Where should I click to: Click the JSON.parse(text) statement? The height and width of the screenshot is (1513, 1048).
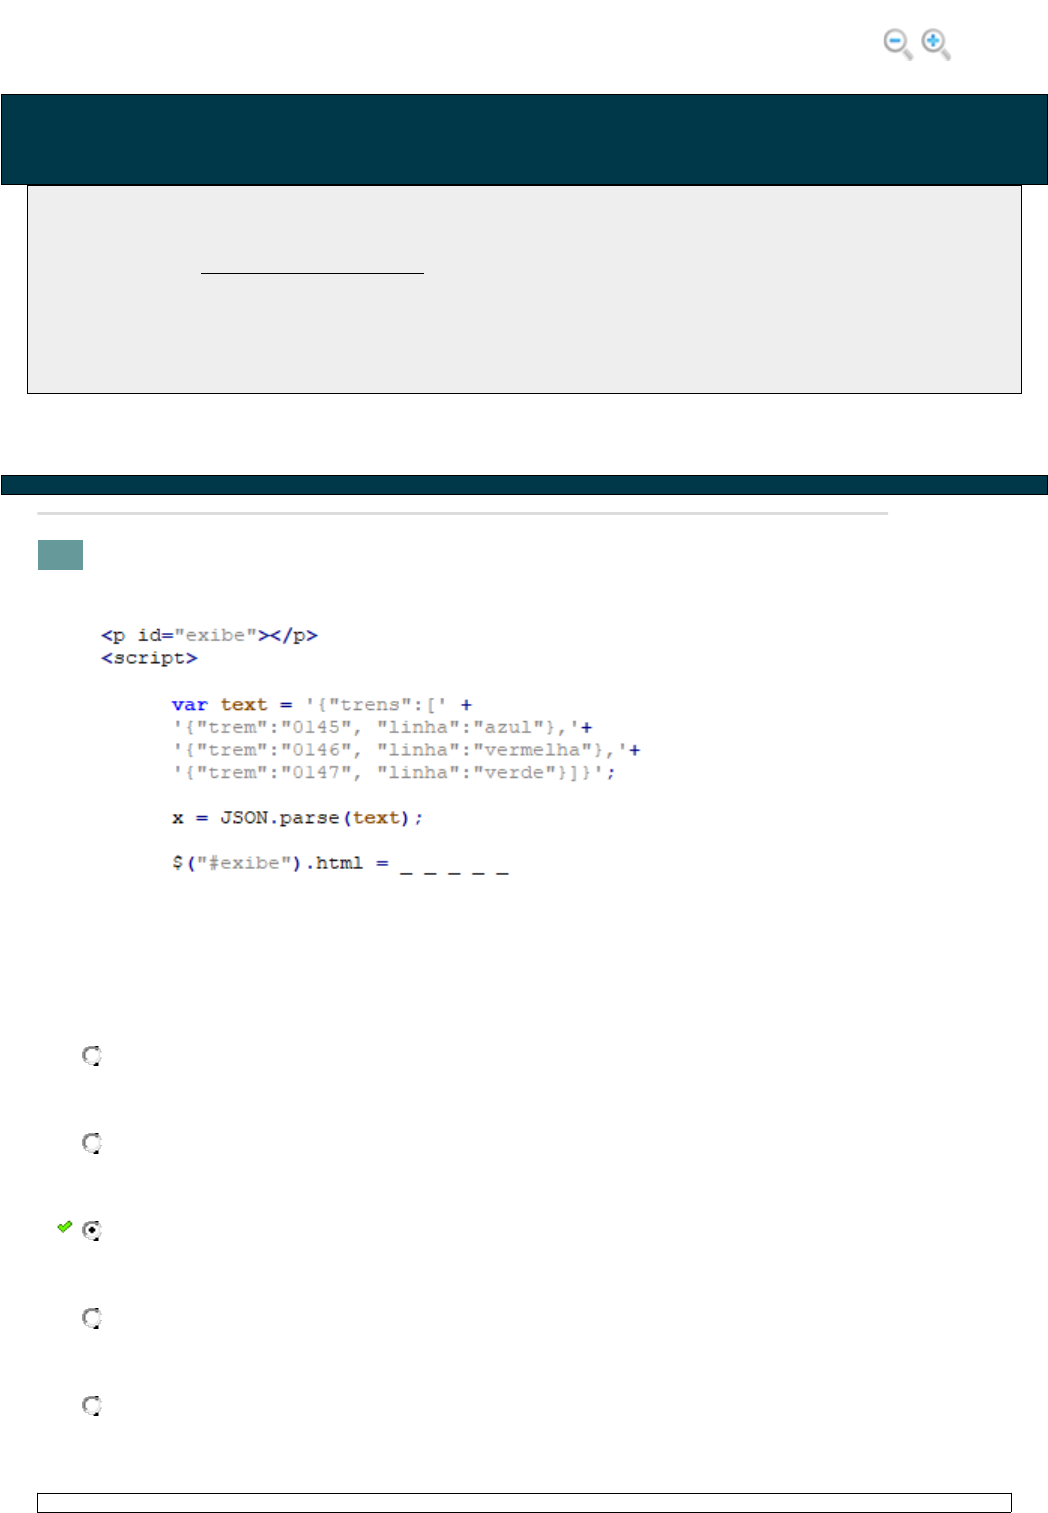(x=297, y=818)
